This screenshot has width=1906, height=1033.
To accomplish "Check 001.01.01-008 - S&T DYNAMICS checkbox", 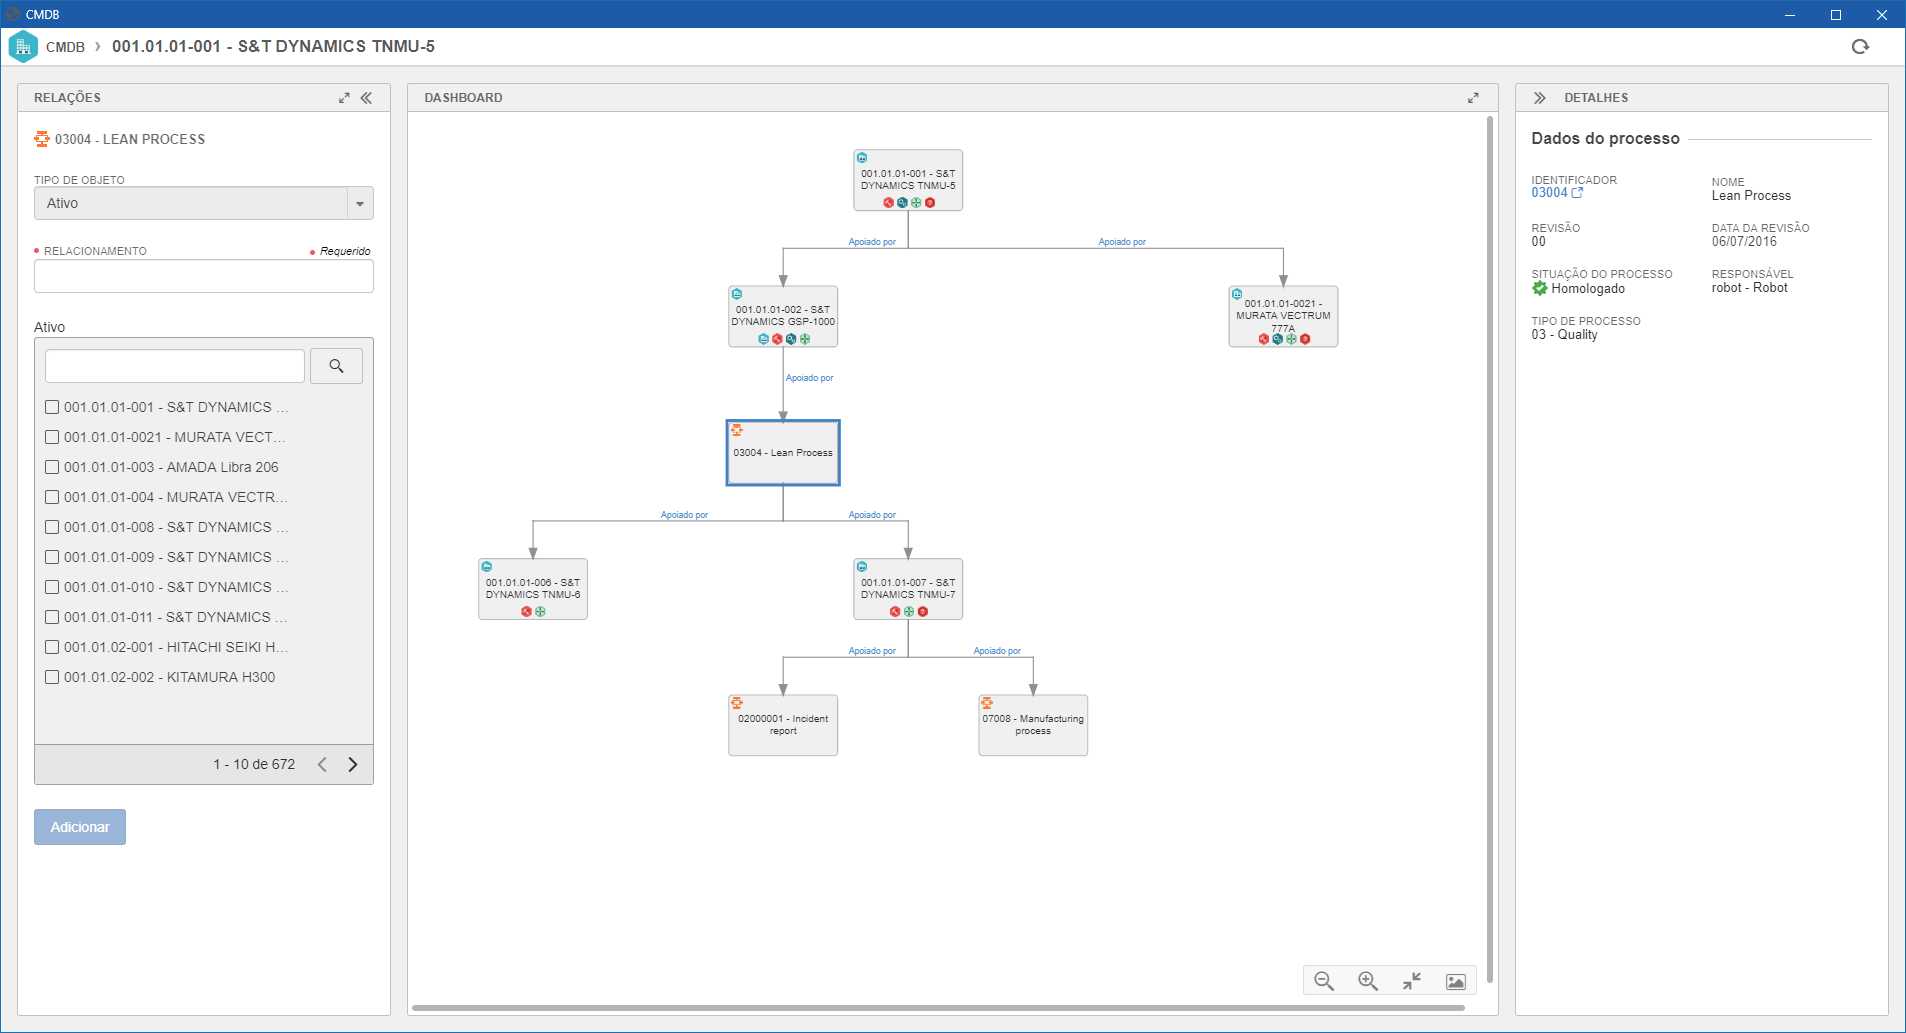I will [x=52, y=527].
